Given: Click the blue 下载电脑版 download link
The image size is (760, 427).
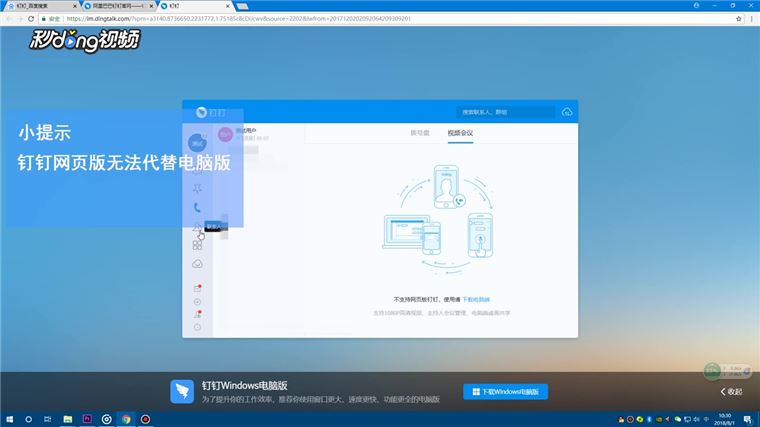Looking at the screenshot, I should click(476, 300).
